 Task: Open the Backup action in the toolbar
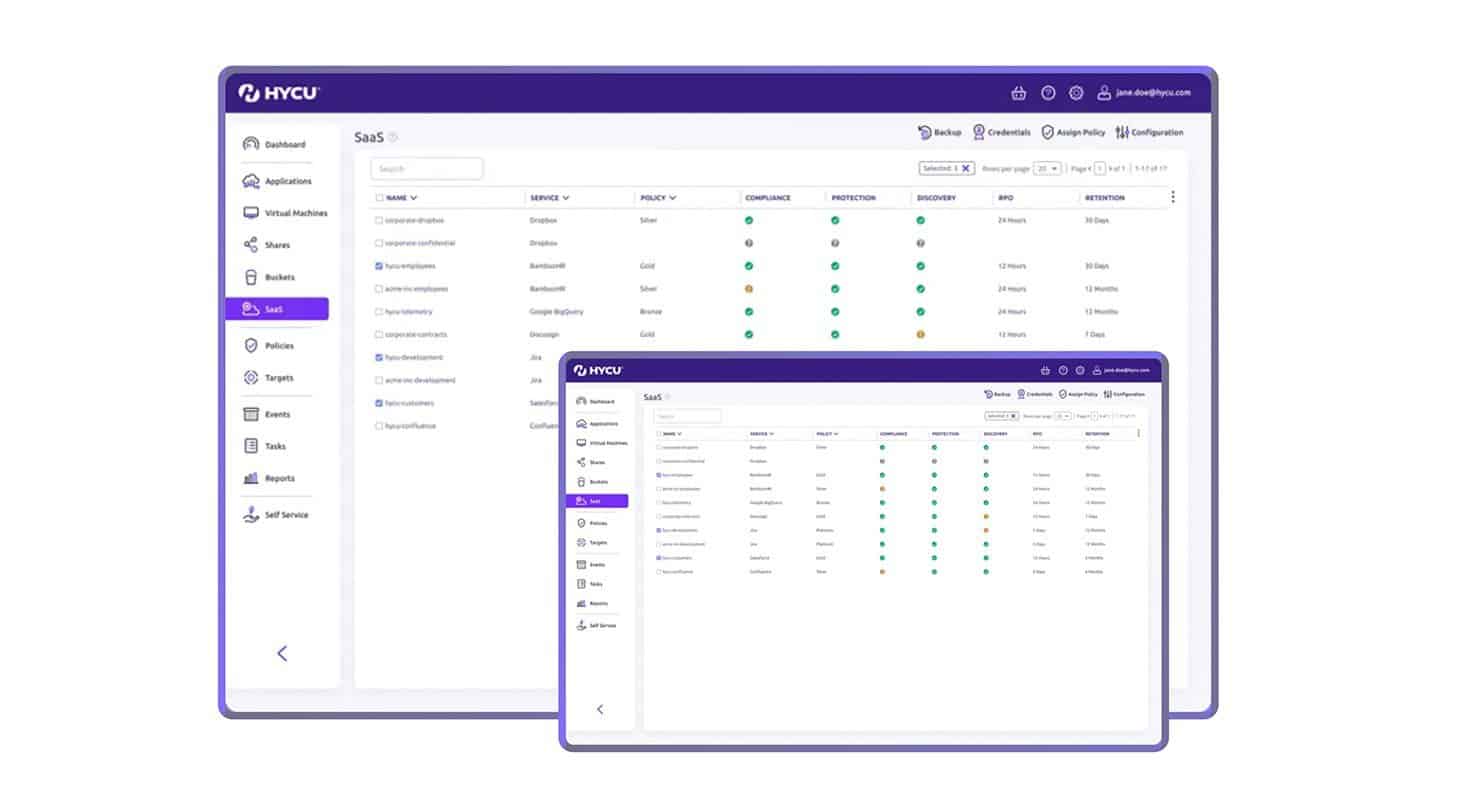[x=925, y=132]
